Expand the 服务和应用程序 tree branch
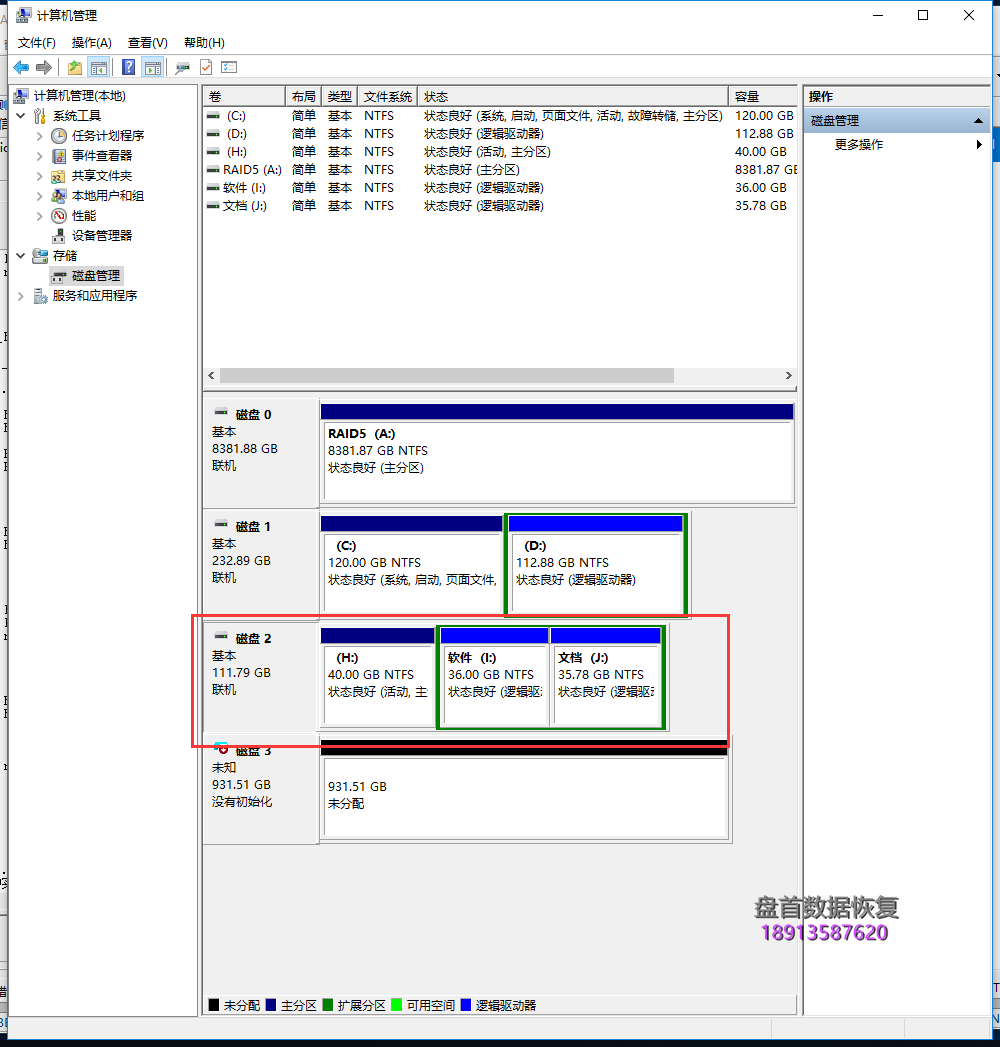Screen dimensions: 1000x1047 pyautogui.click(x=20, y=295)
